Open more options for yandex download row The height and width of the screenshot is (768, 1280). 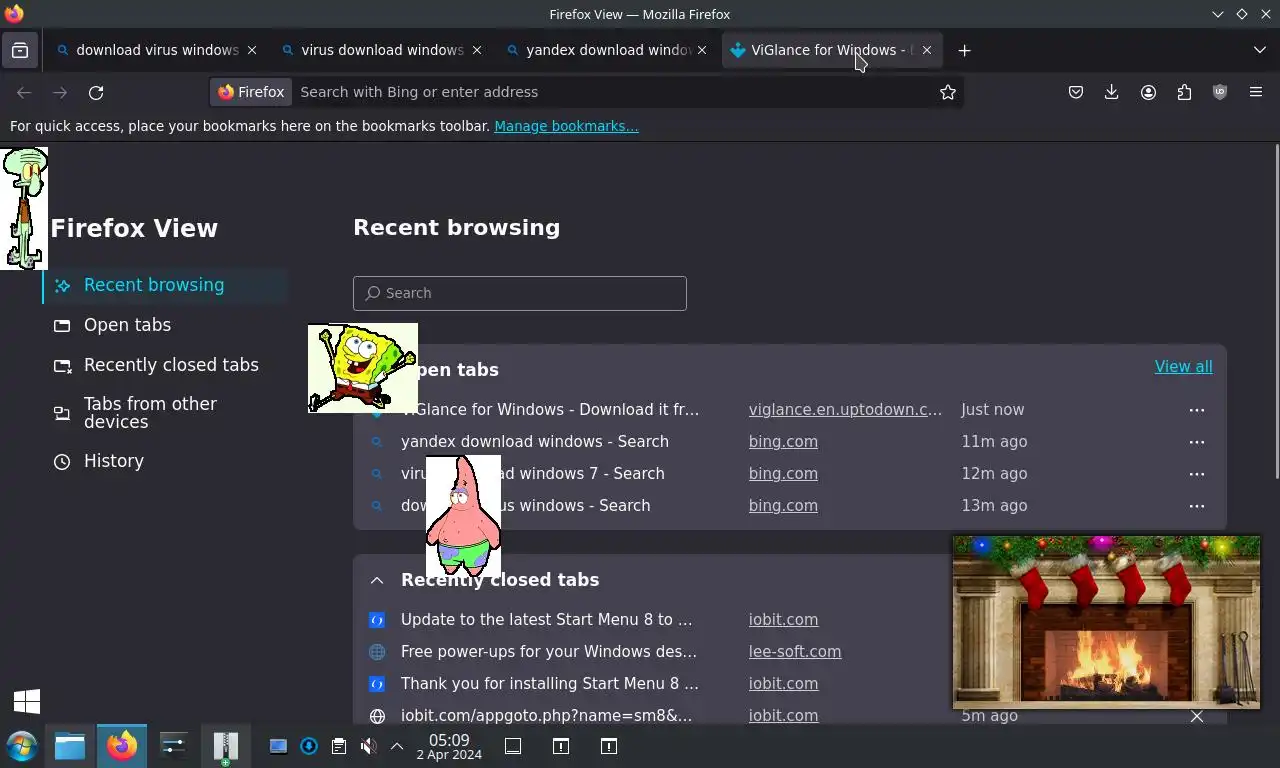[x=1197, y=442]
